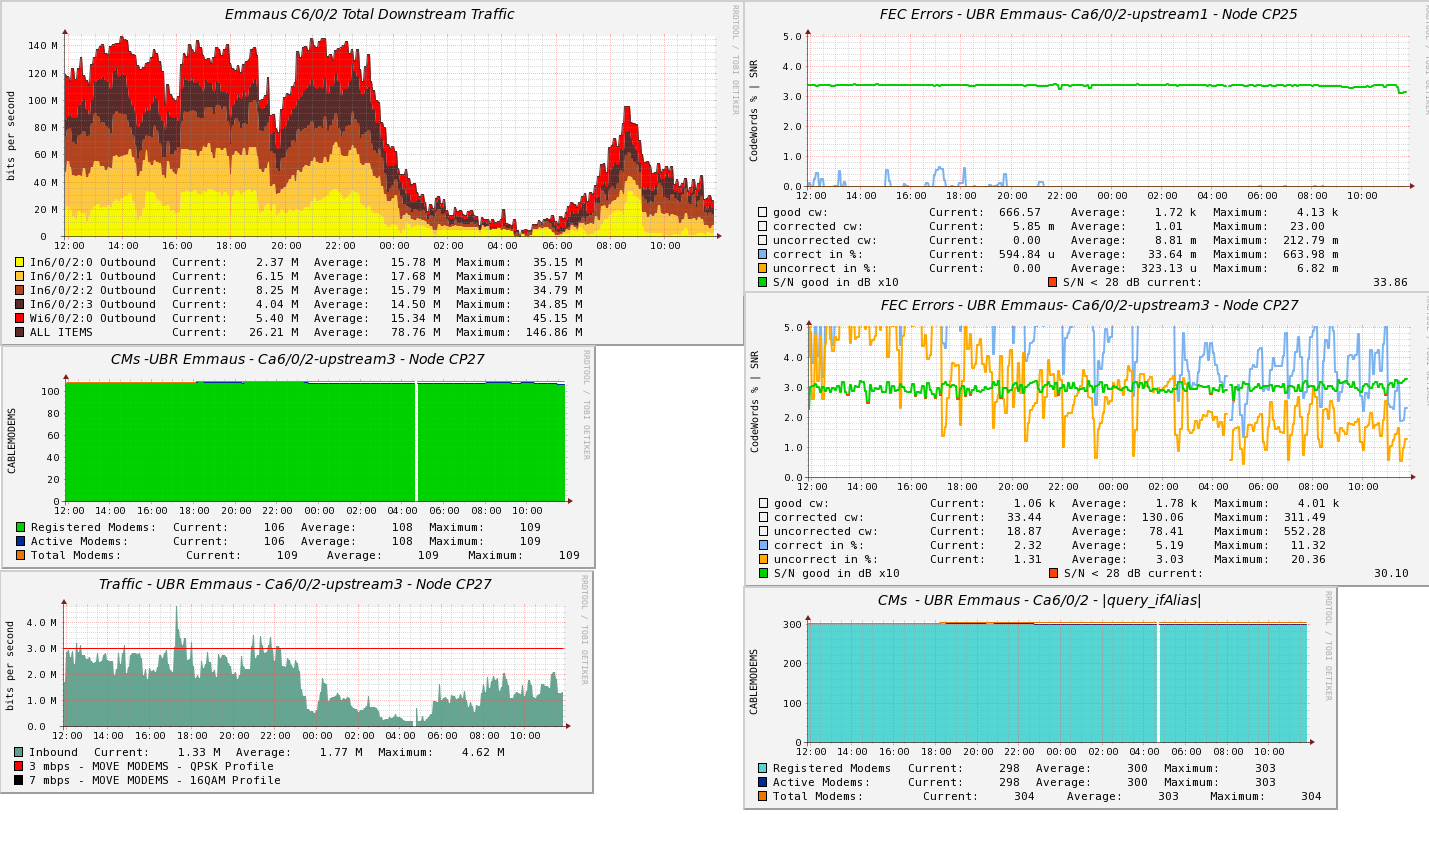Click 'corrected cw' swatch in Node CP25 FEC legend

tap(762, 226)
